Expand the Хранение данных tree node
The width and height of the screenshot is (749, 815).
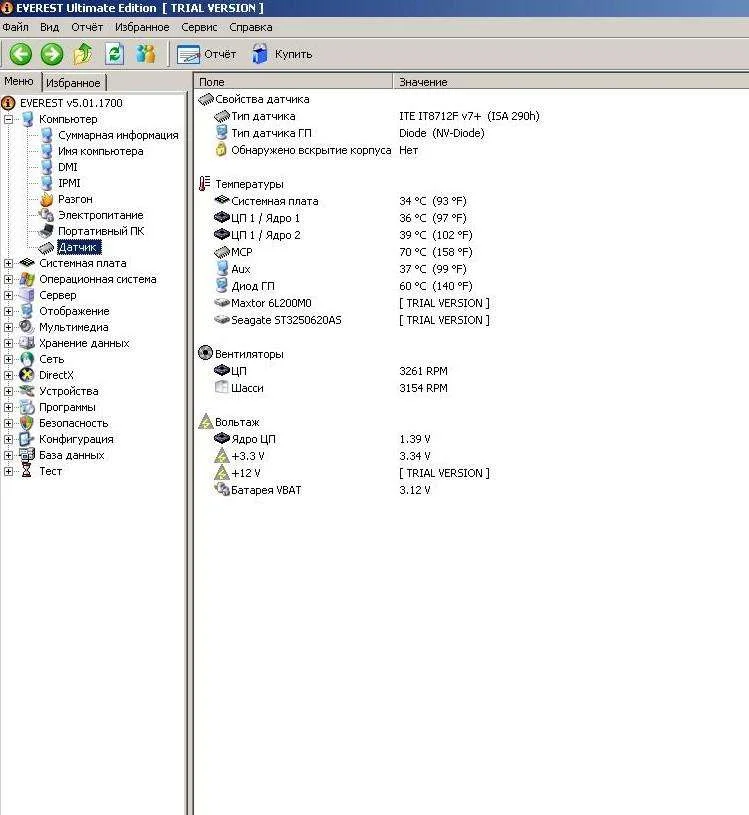(8, 343)
